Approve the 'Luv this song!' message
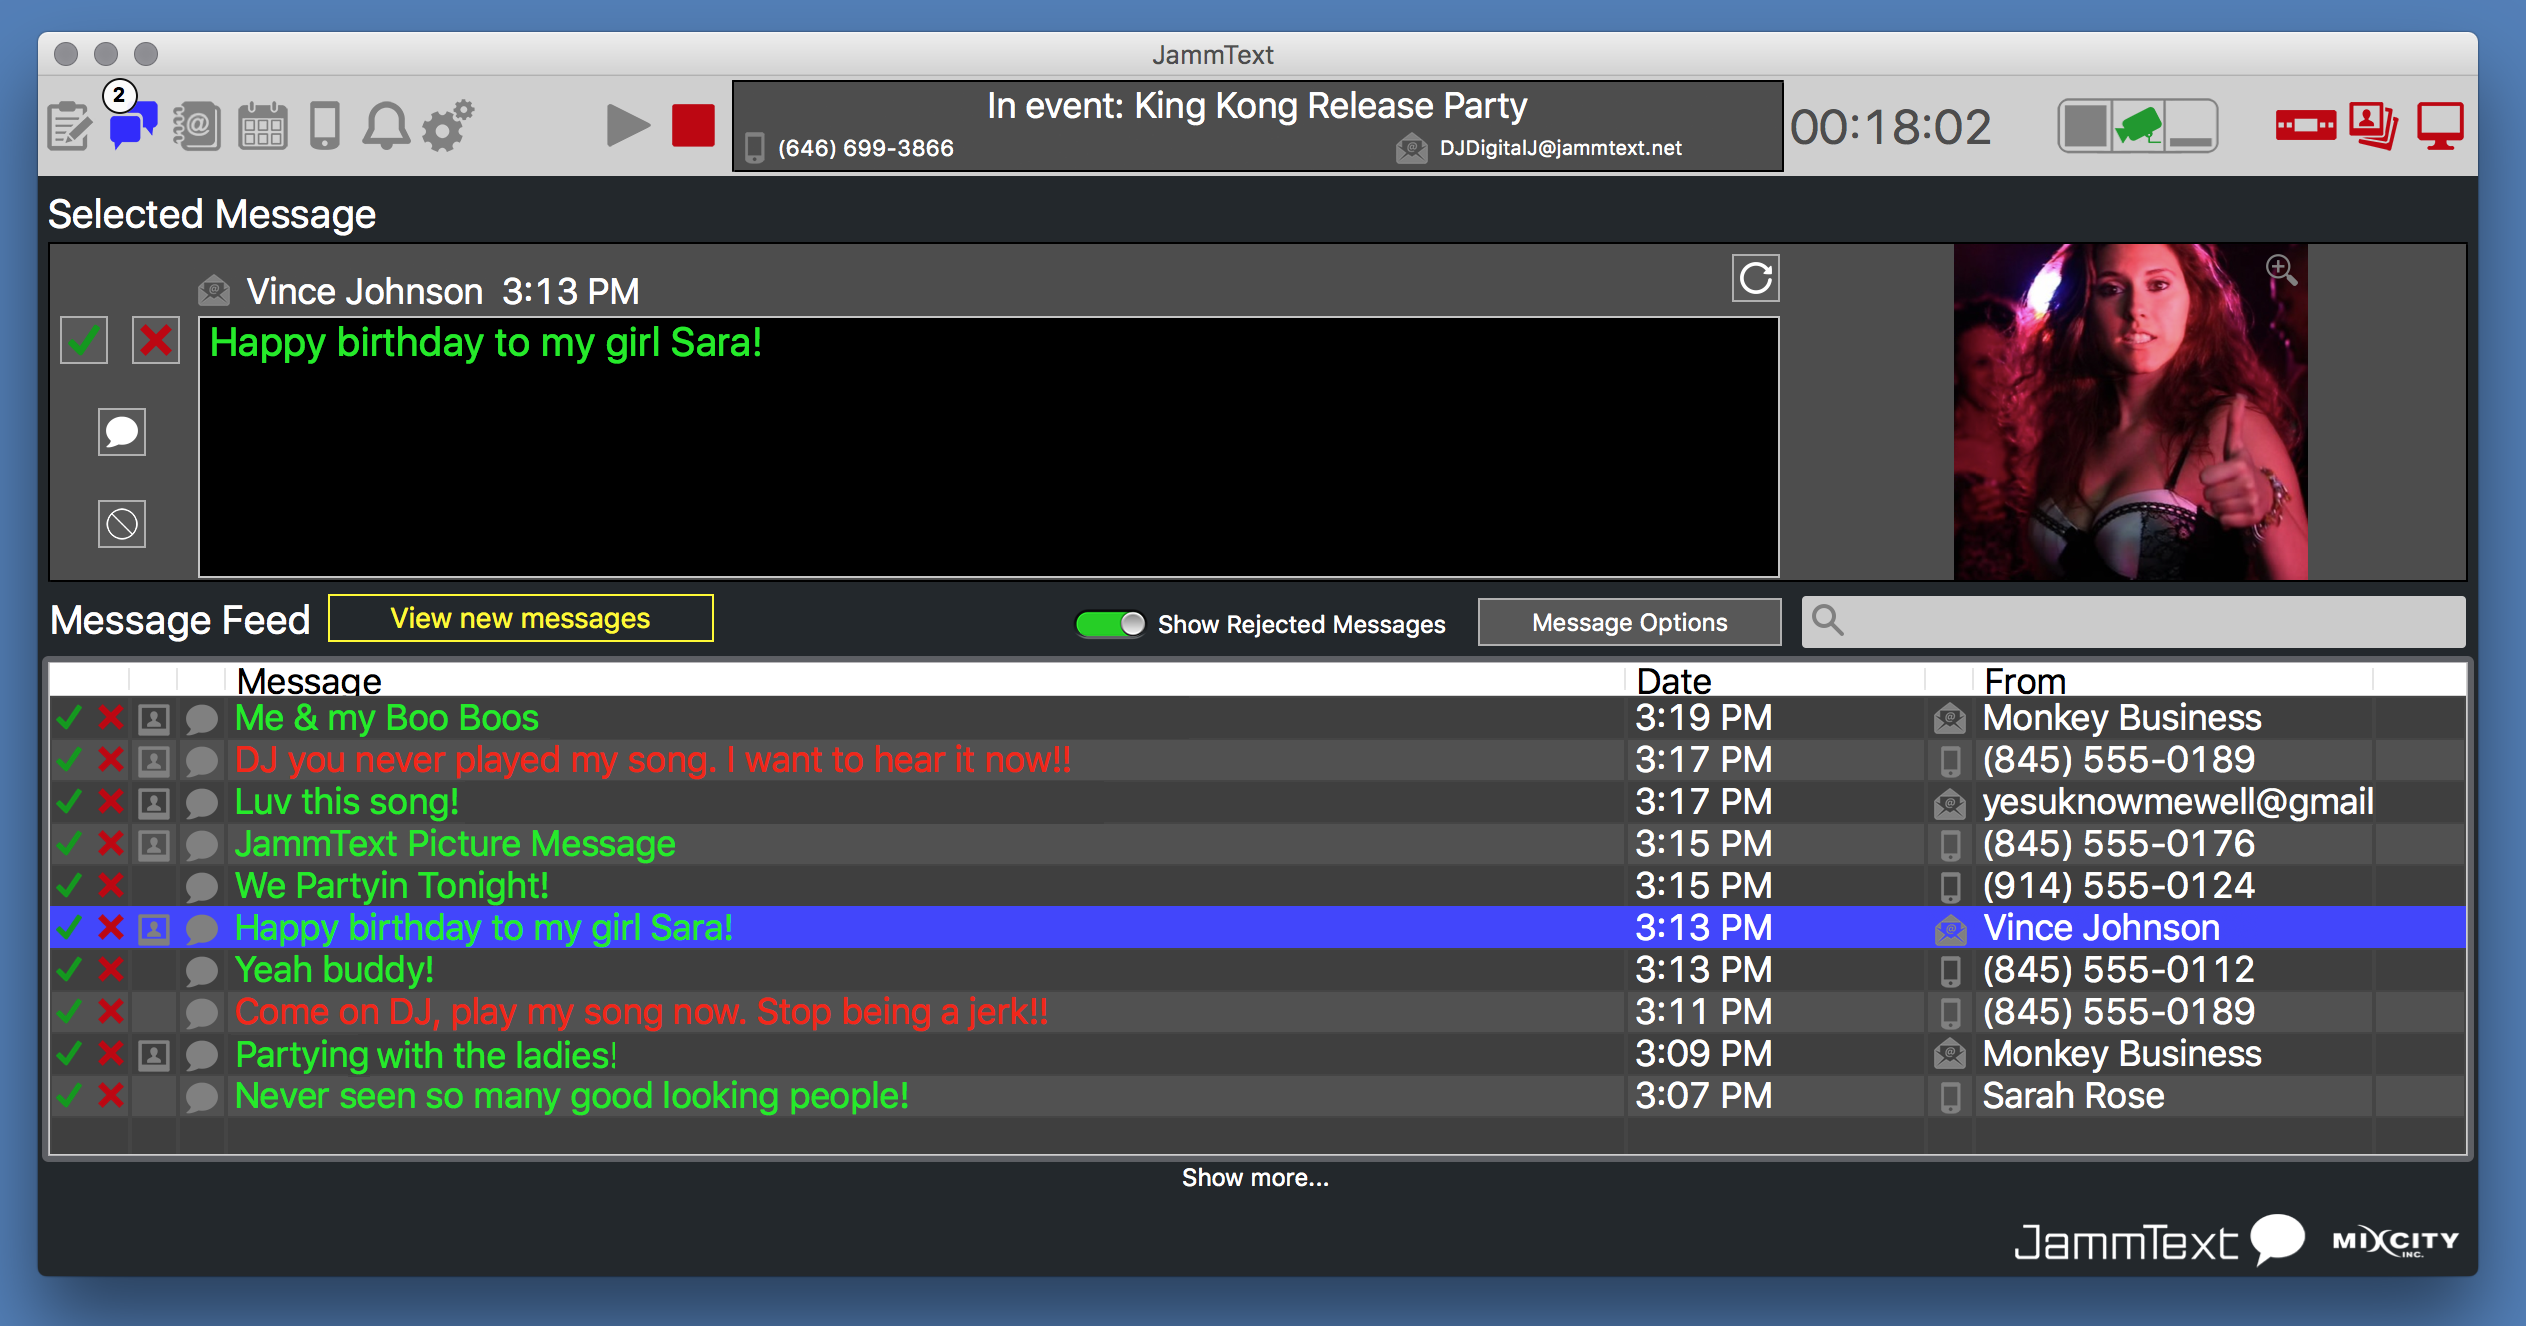This screenshot has width=2526, height=1326. click(x=69, y=802)
